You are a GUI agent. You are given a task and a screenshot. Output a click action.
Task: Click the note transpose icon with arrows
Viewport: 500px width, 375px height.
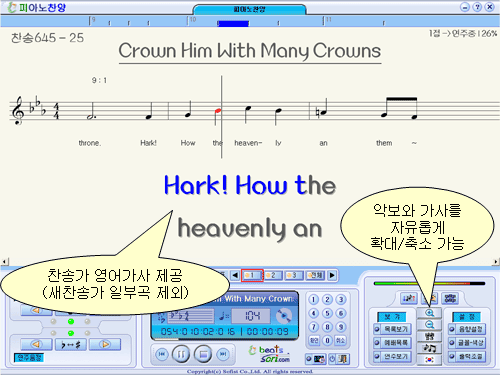pyautogui.click(x=409, y=298)
